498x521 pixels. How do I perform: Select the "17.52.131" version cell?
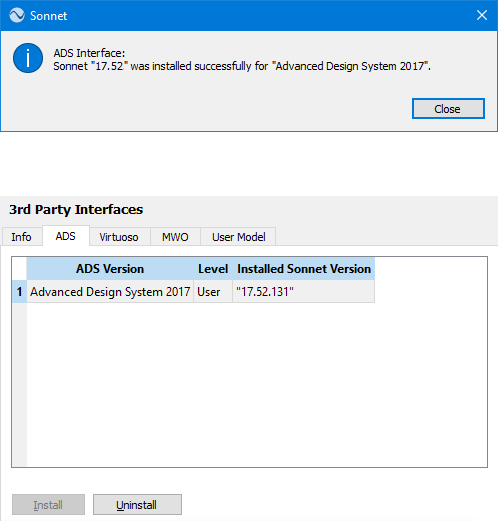pos(304,292)
